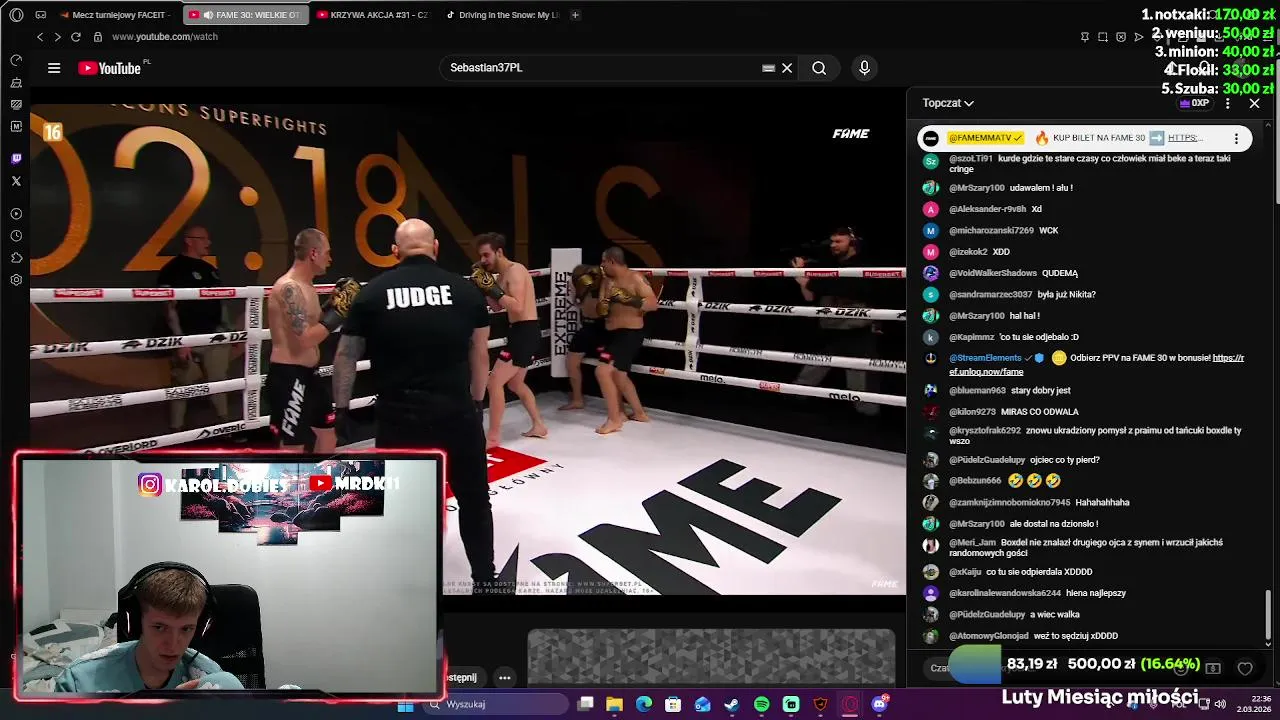The width and height of the screenshot is (1280, 720).
Task: Pin the tab with the toolbar pin icon
Action: point(1085,37)
